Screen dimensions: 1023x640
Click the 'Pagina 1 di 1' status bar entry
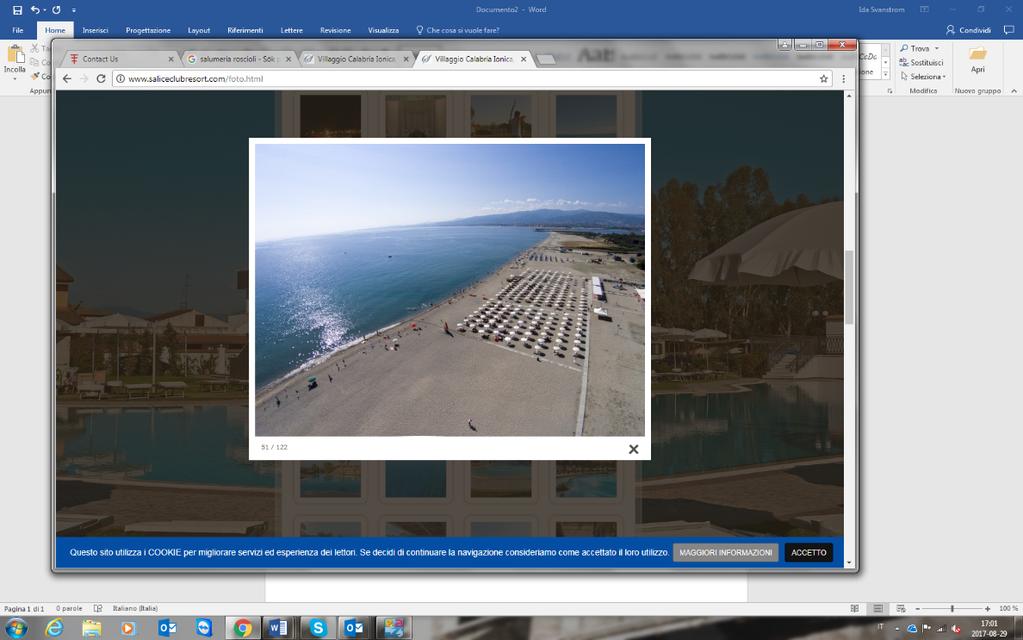[x=24, y=608]
